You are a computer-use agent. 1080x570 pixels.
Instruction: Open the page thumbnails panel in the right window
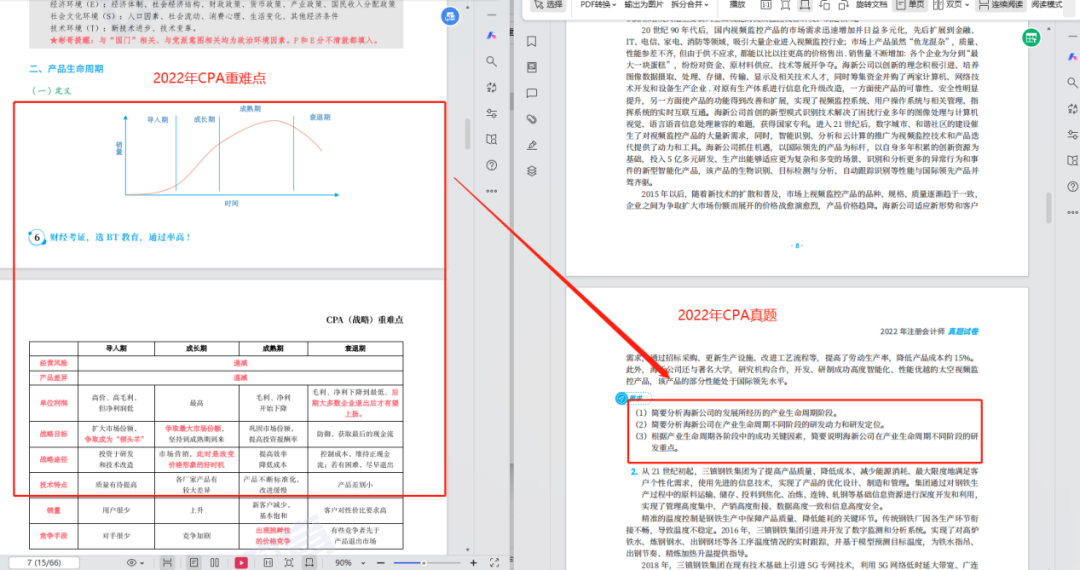[532, 67]
